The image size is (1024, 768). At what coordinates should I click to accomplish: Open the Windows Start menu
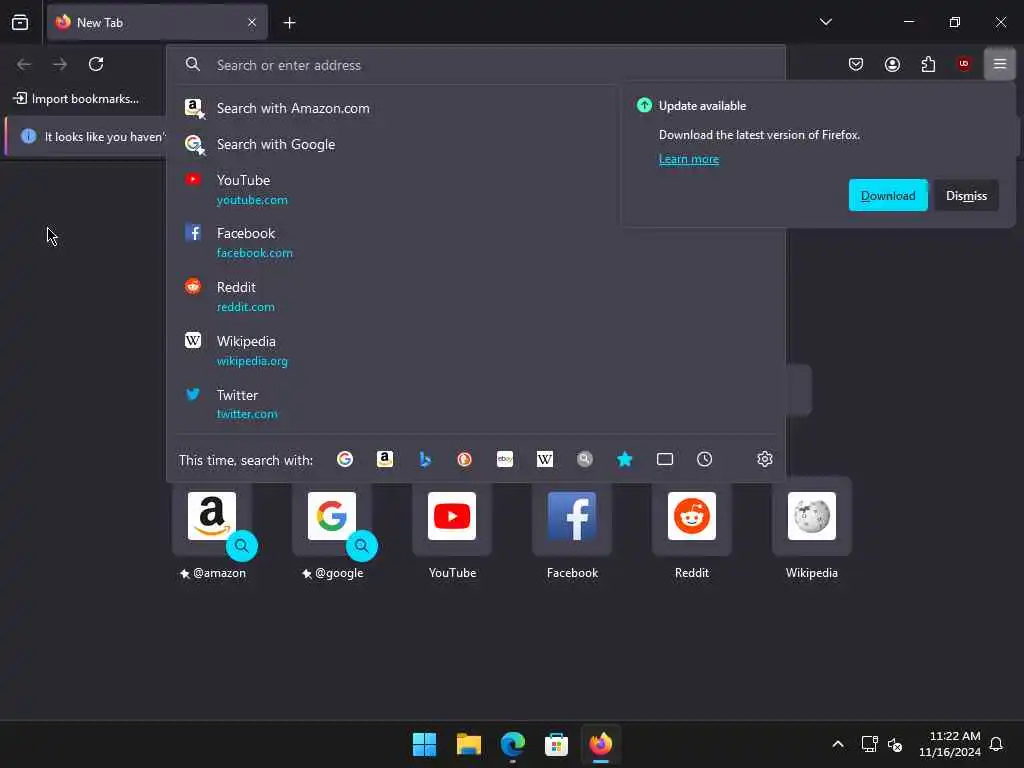[x=424, y=744]
